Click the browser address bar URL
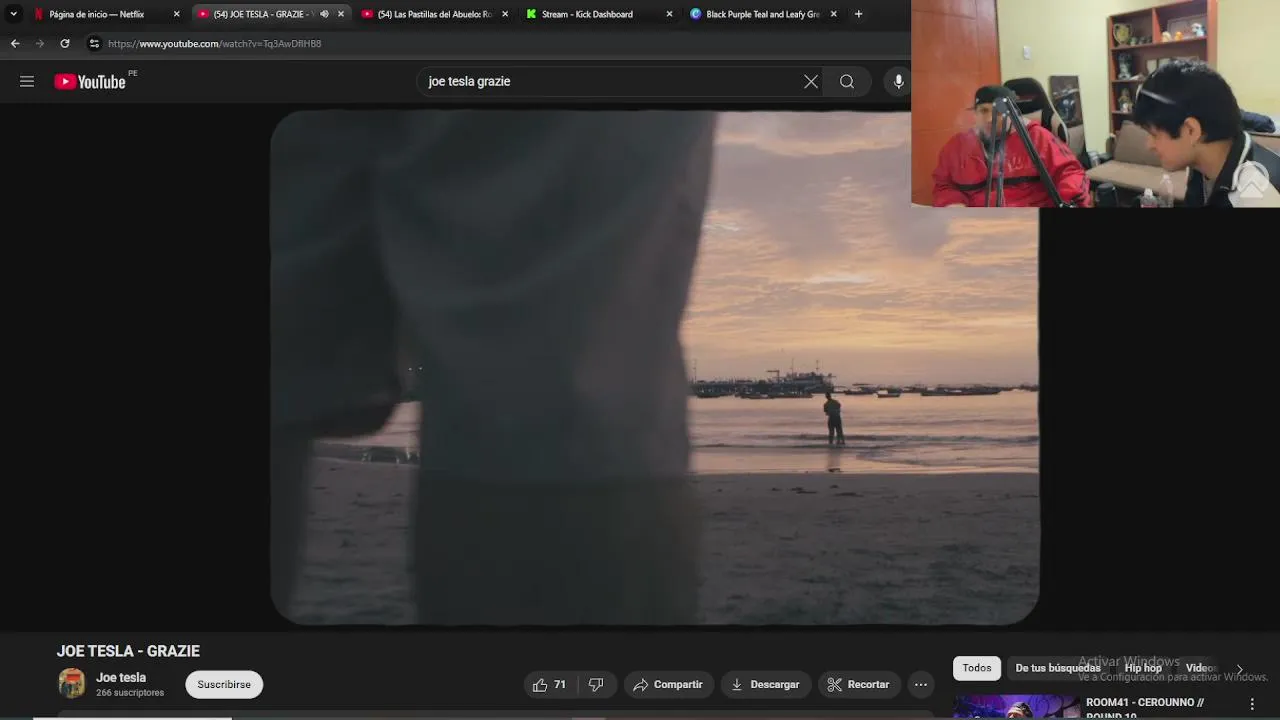 214,44
